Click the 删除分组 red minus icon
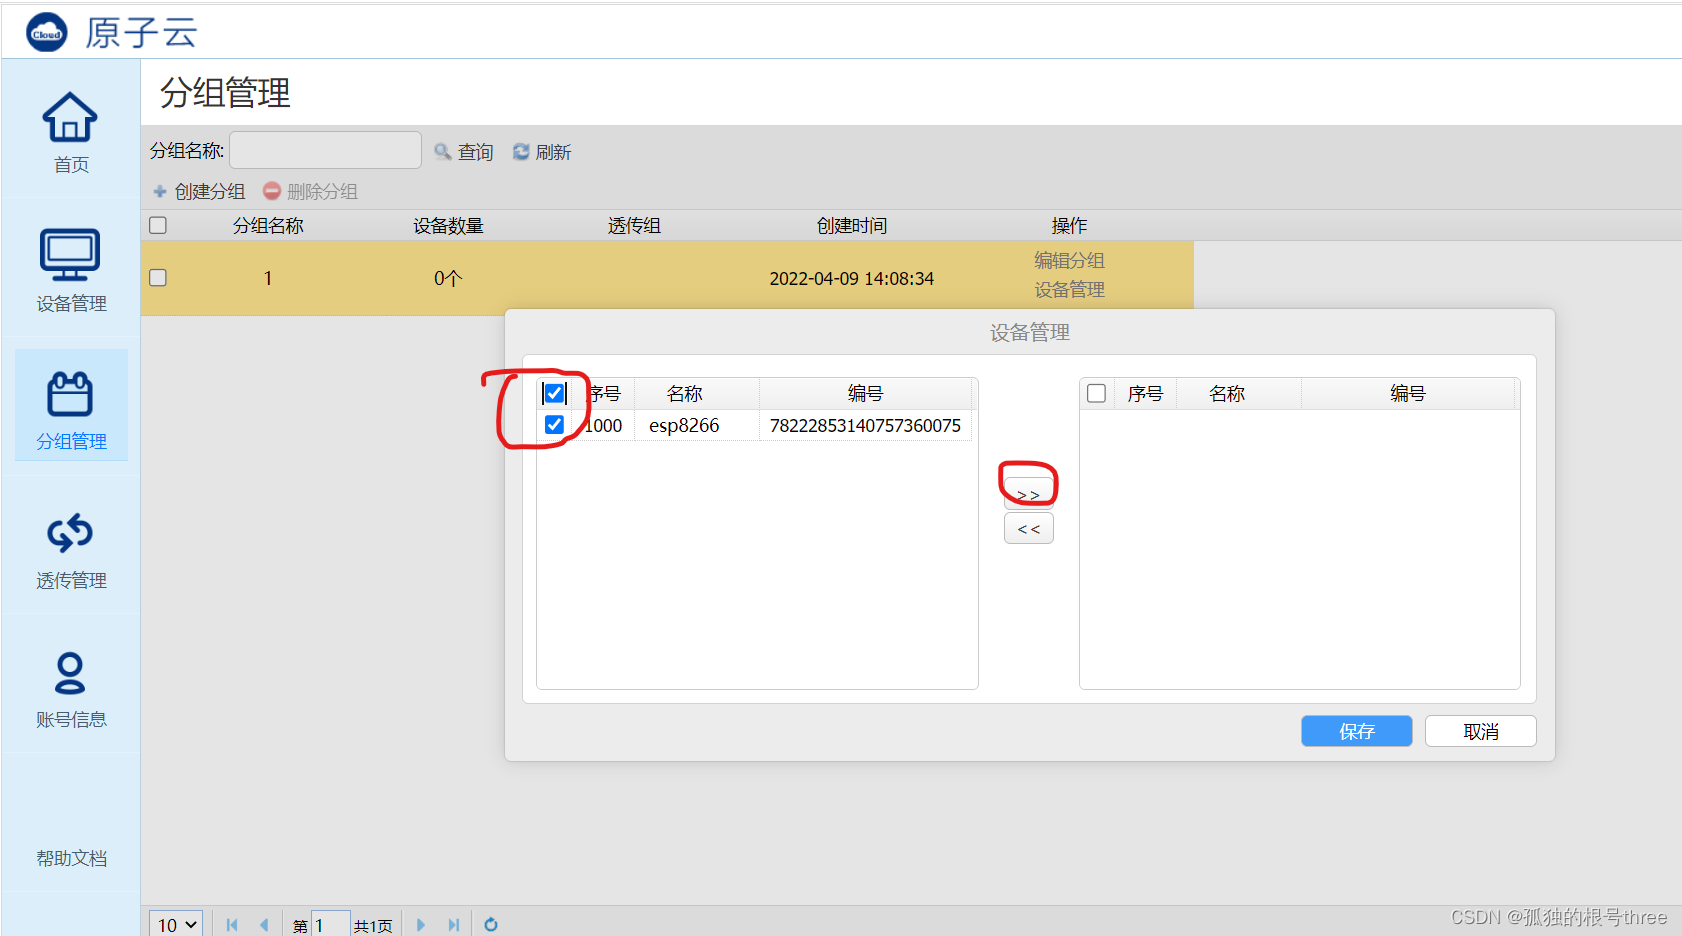This screenshot has height=936, width=1682. point(271,190)
